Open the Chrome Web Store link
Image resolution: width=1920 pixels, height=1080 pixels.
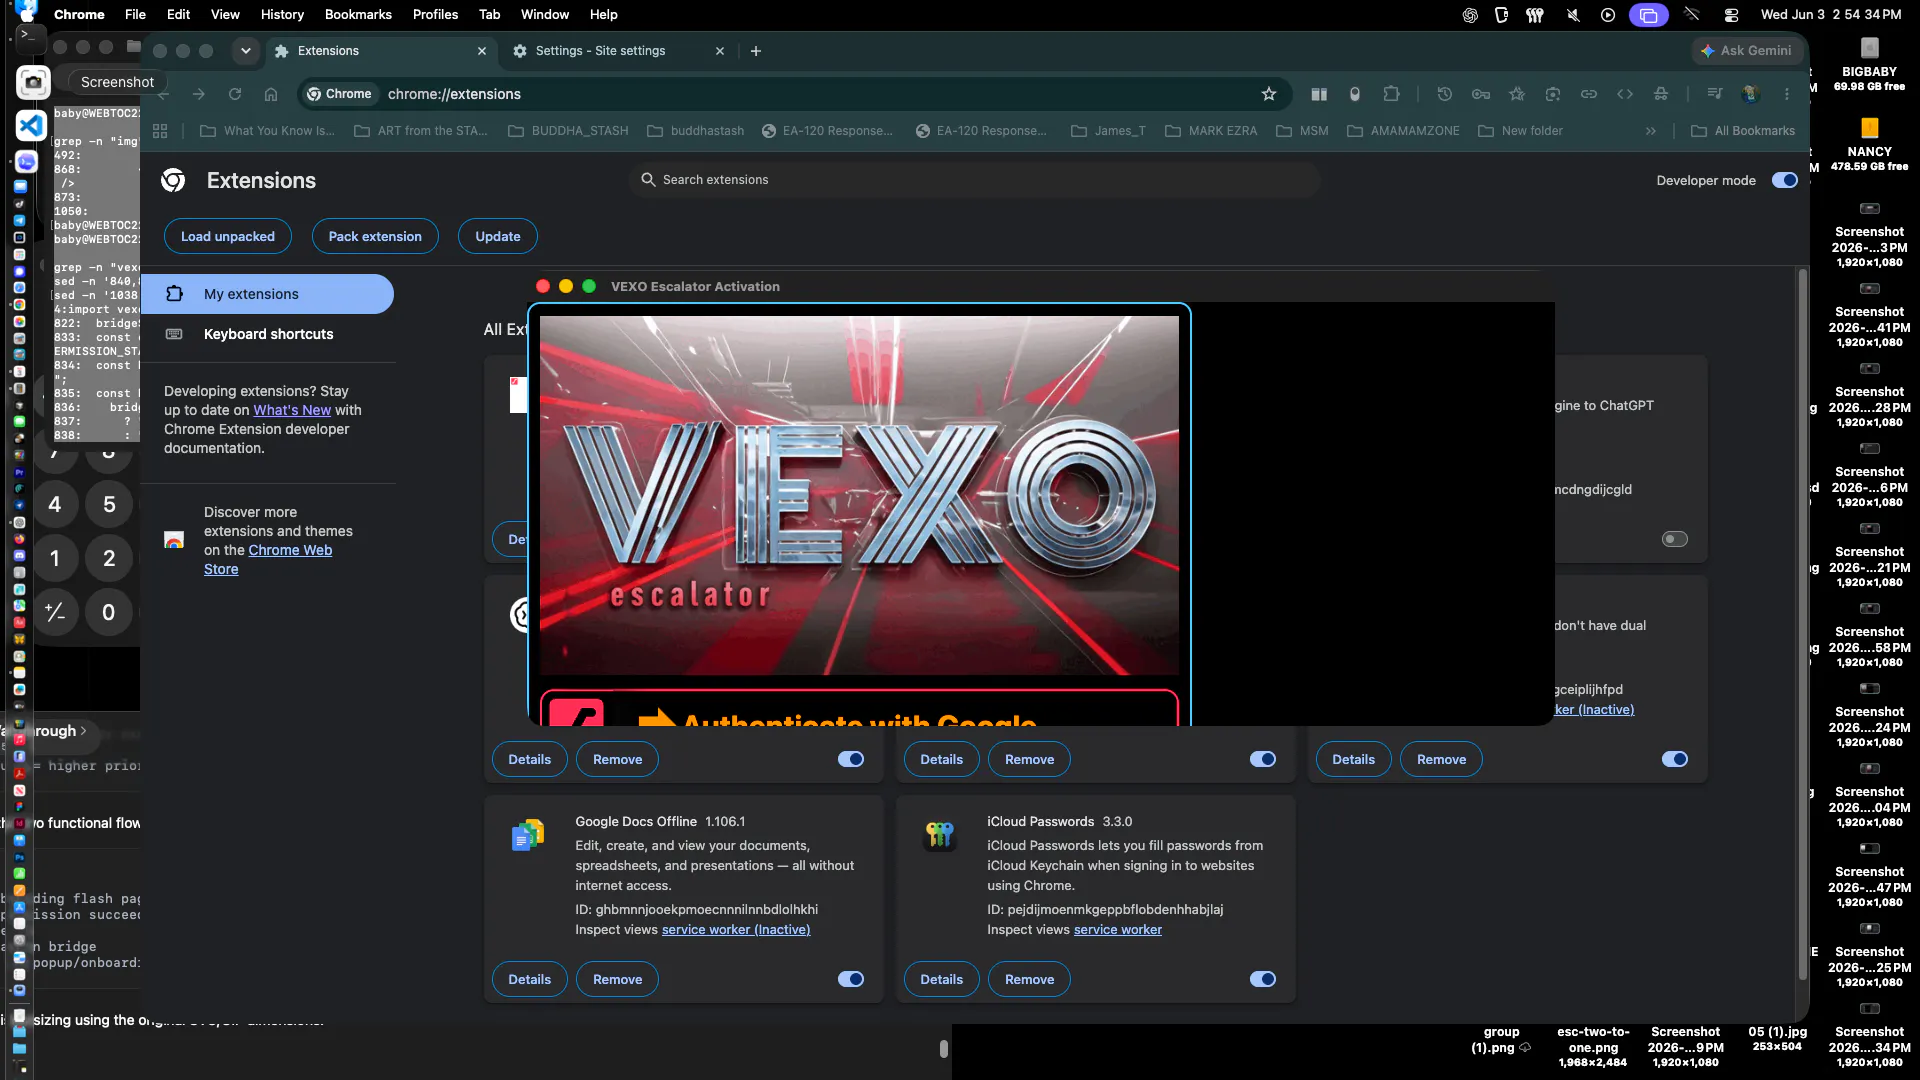[268, 559]
